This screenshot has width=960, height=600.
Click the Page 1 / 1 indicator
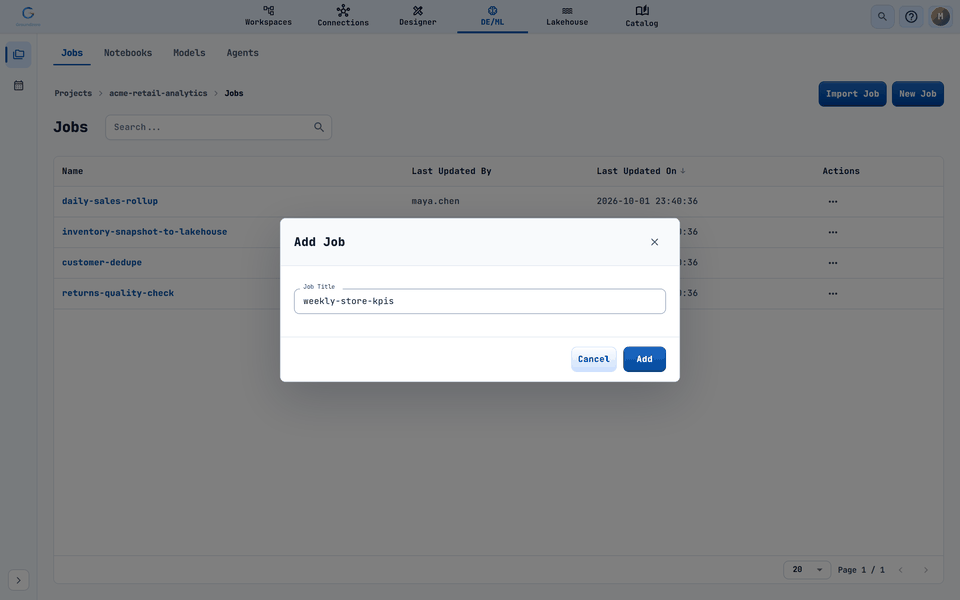[861, 570]
